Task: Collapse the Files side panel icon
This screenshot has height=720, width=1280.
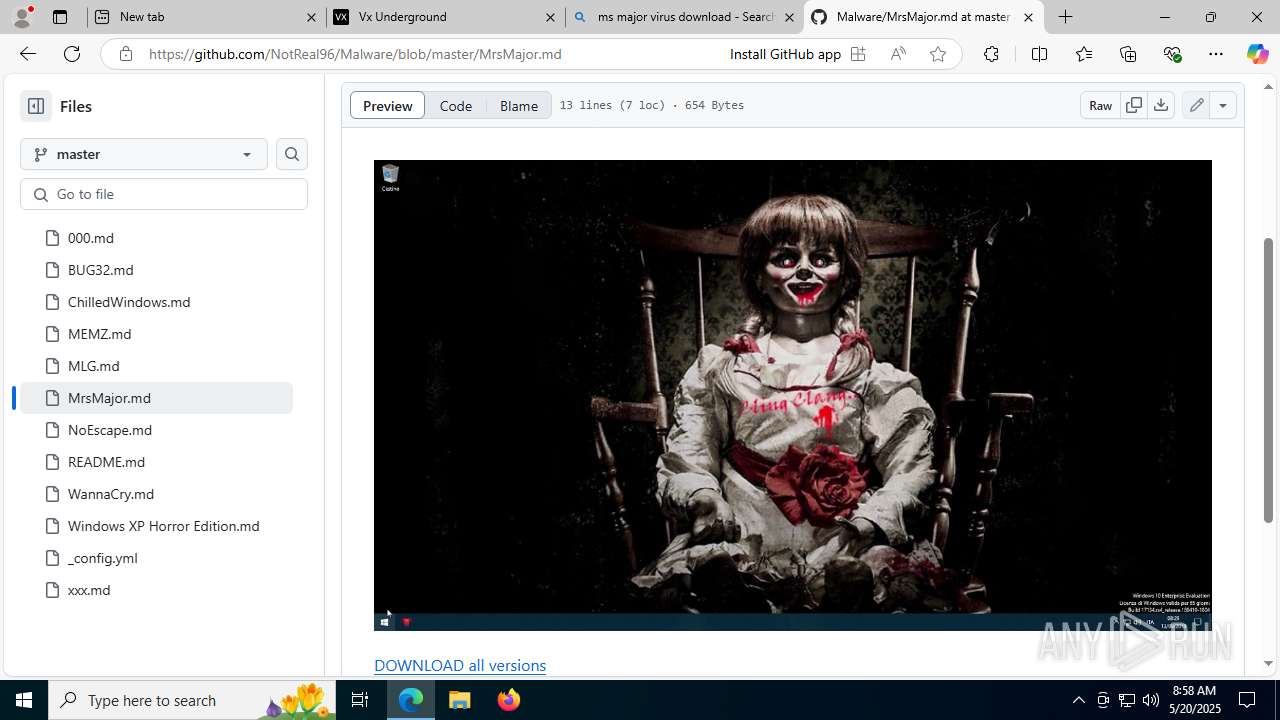Action: [x=36, y=106]
